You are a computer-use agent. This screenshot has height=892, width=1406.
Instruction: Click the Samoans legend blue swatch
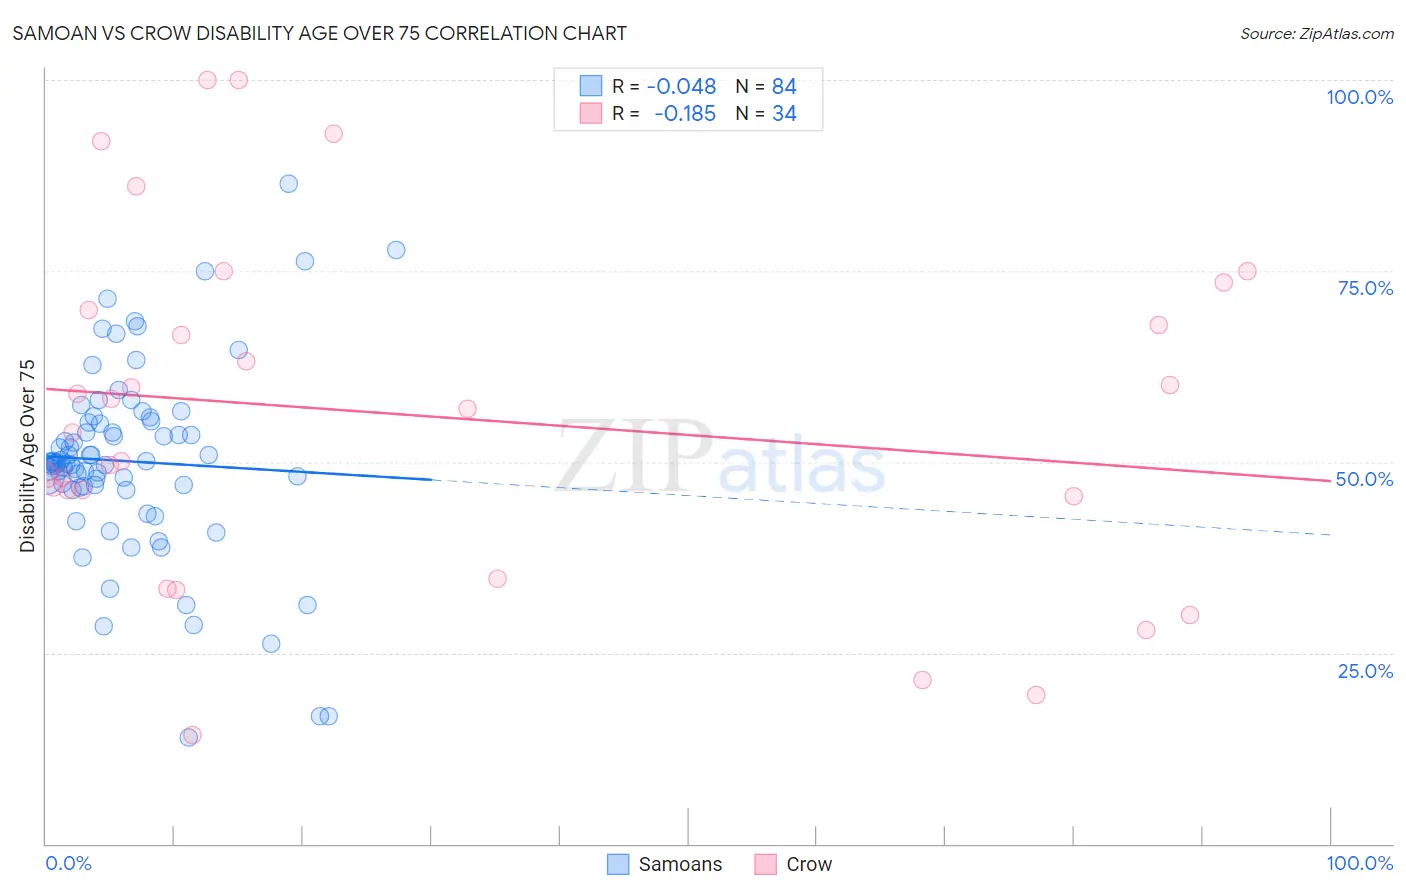(x=618, y=864)
